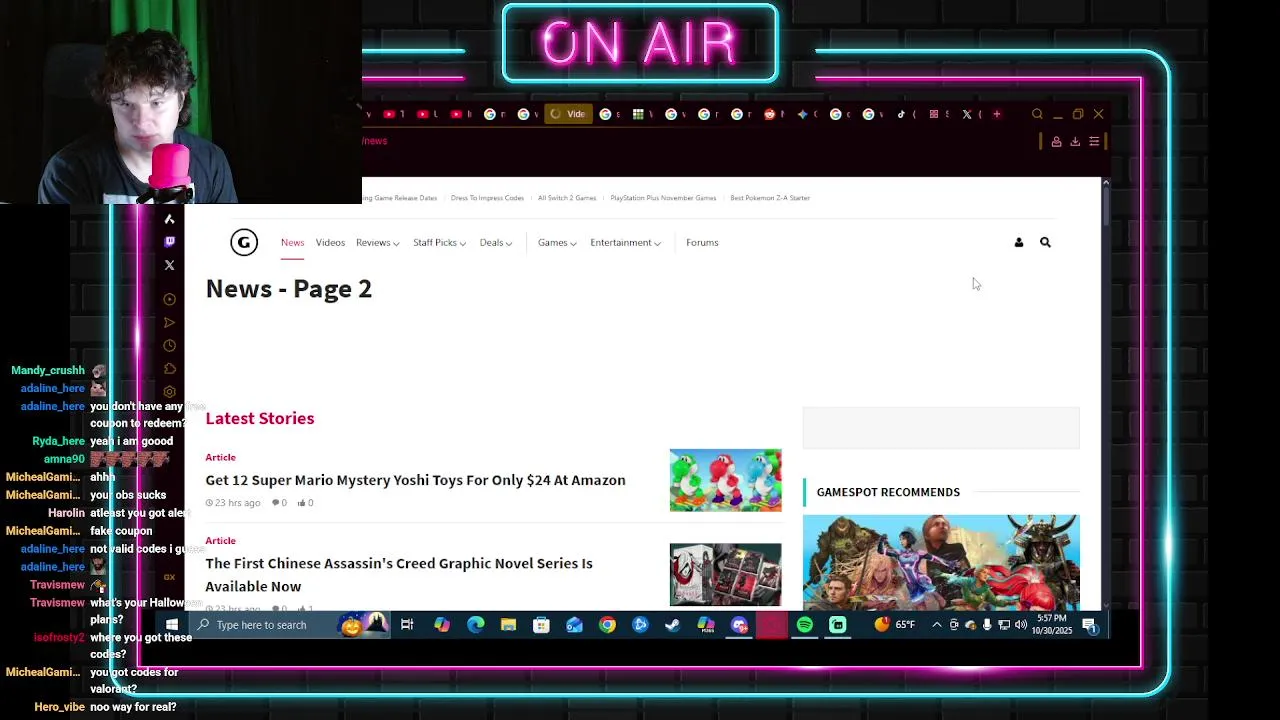The width and height of the screenshot is (1280, 720).
Task: Click the taskbar volume speaker icon
Action: pos(1020,625)
